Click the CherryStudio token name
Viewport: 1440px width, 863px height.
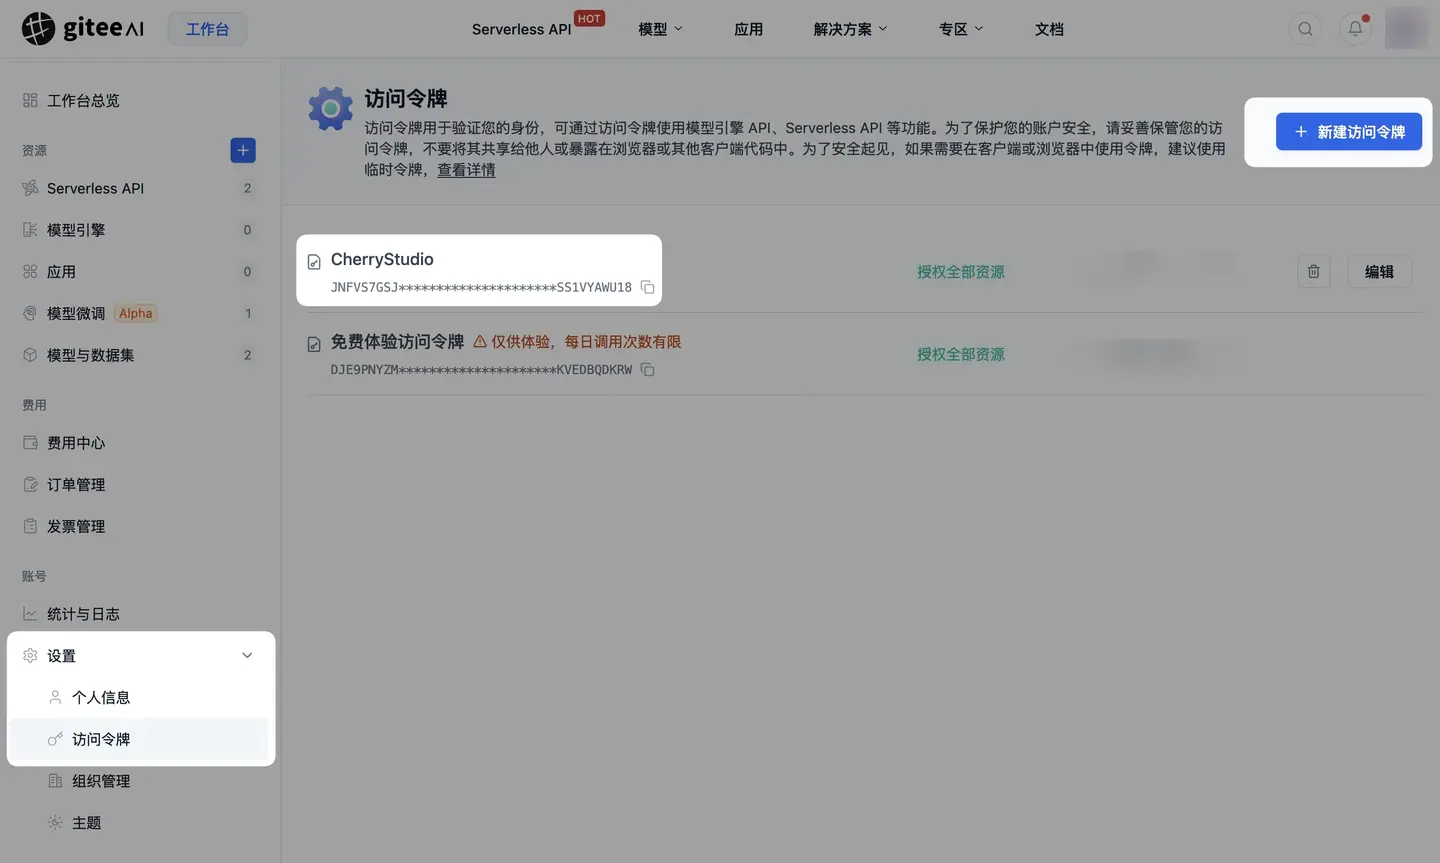point(382,259)
